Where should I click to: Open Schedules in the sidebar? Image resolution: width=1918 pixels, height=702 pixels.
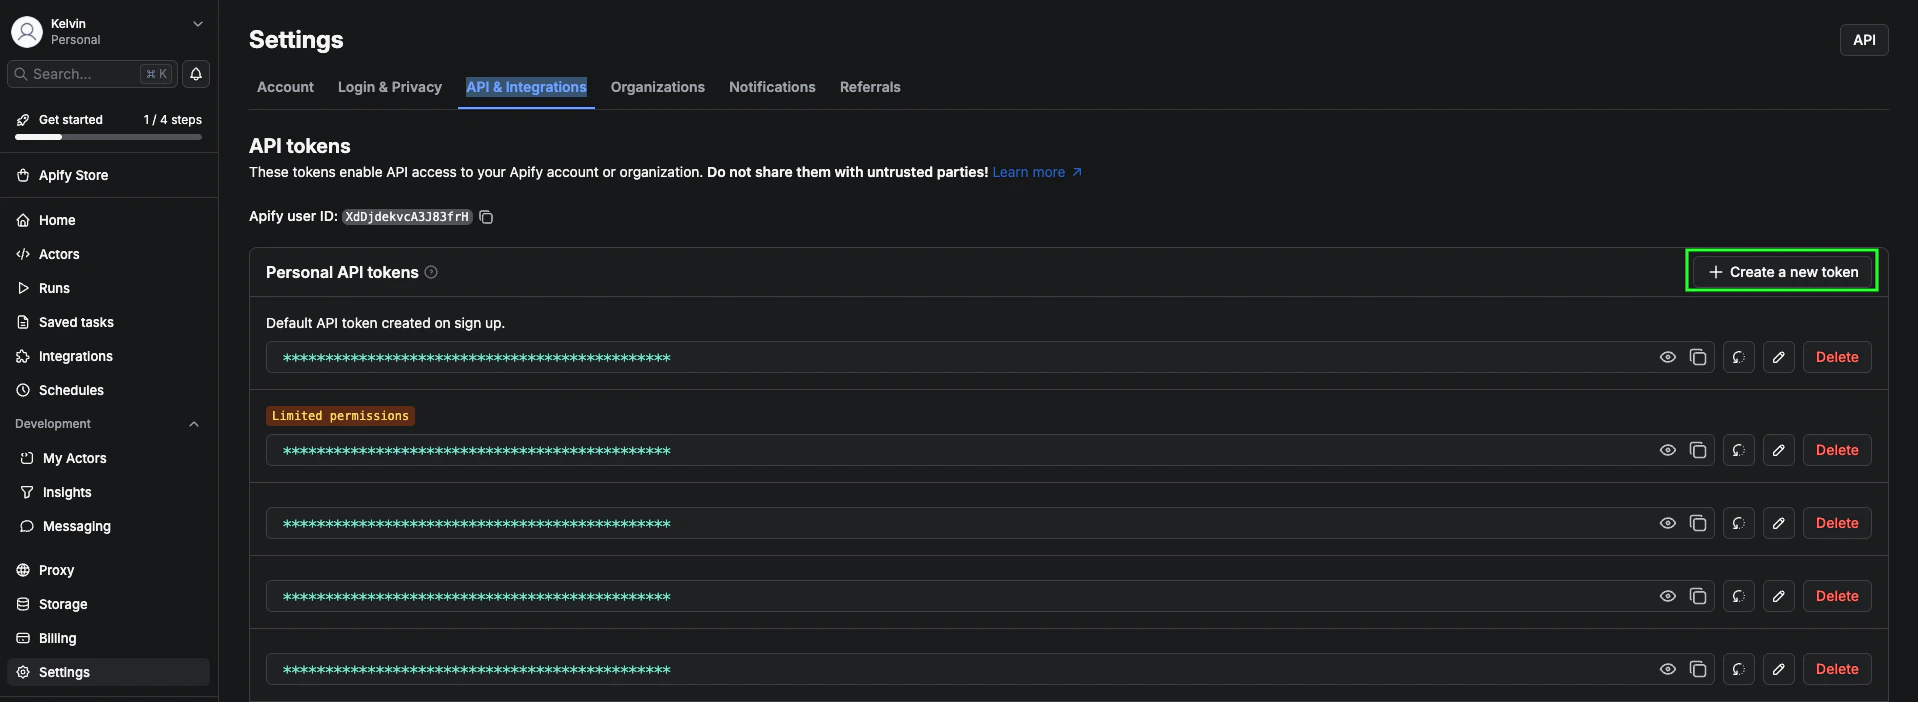click(x=109, y=390)
